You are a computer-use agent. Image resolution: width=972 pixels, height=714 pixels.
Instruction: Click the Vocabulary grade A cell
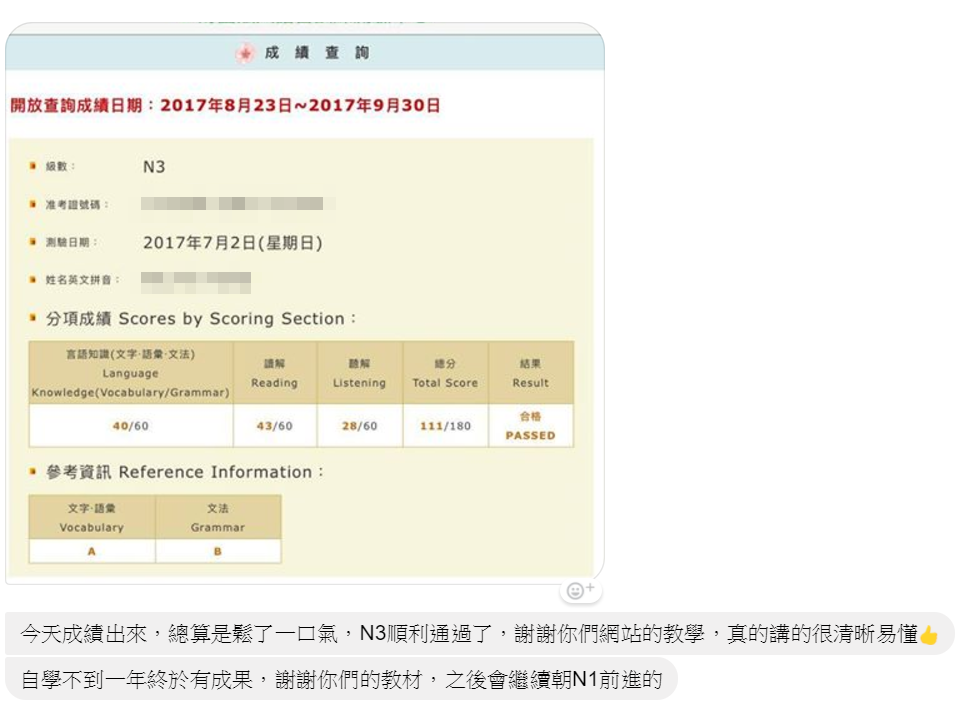[92, 551]
